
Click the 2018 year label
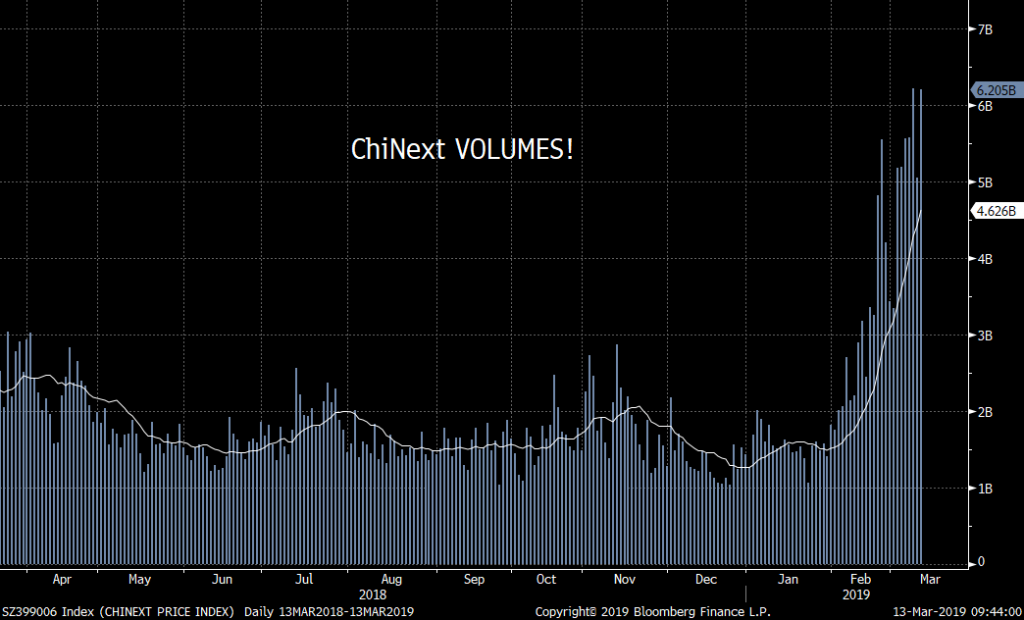click(x=373, y=595)
